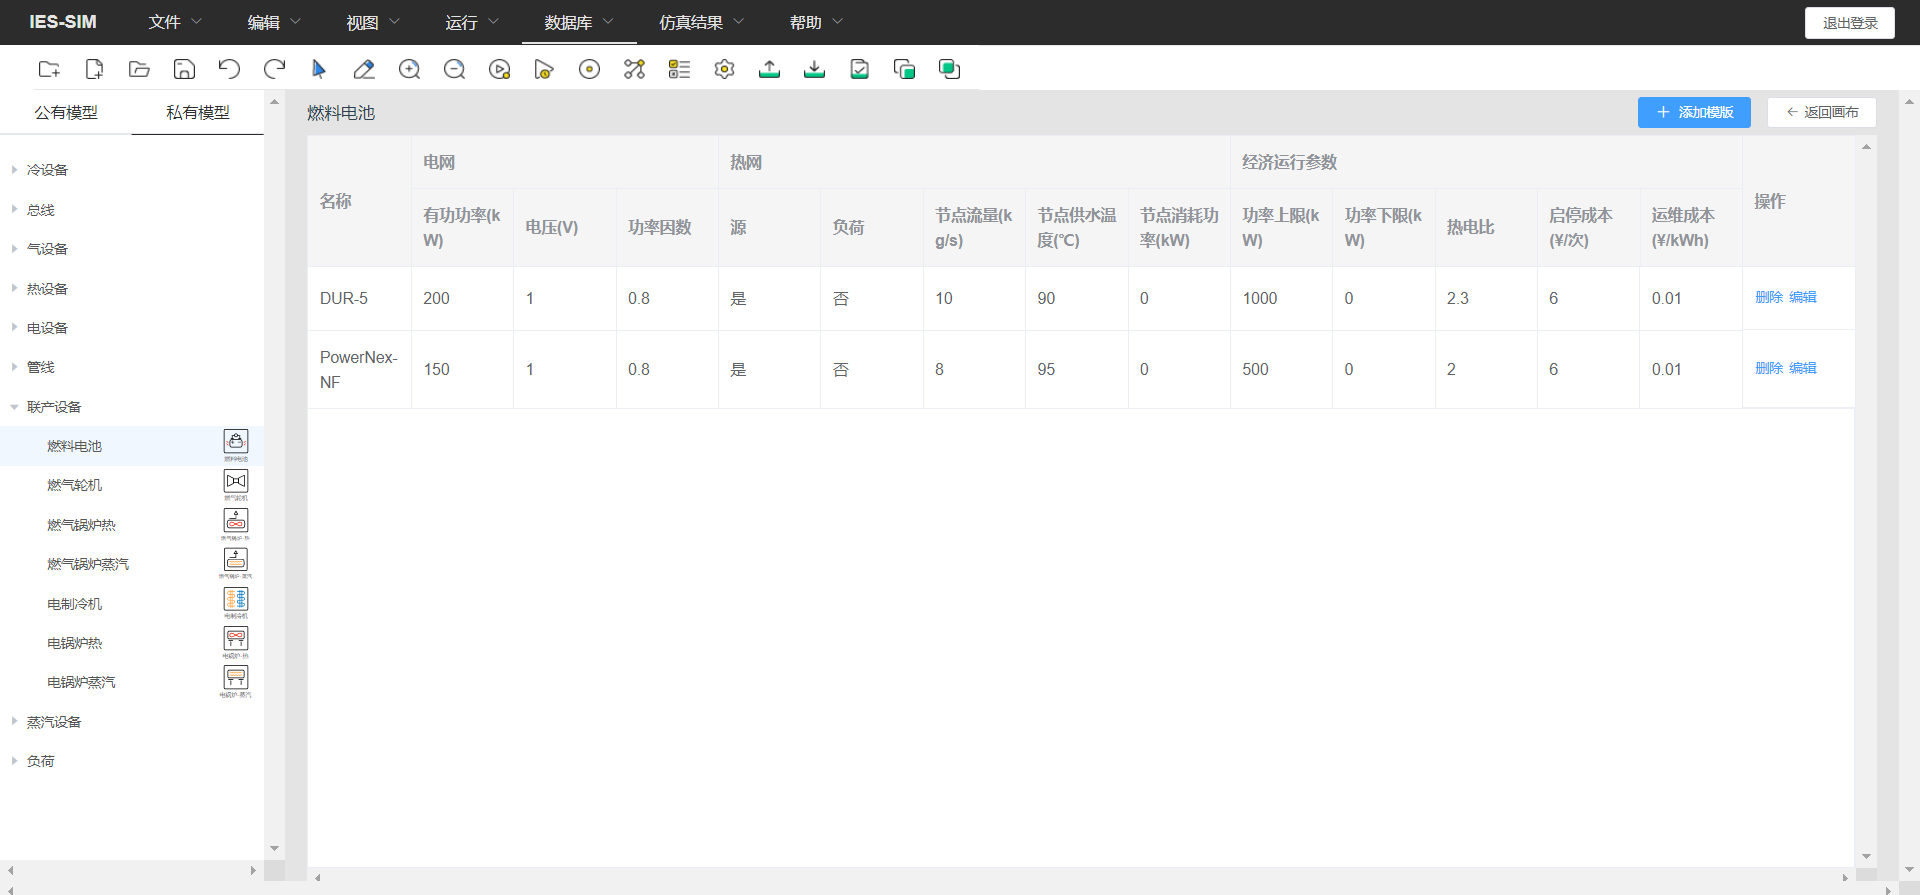Click the new file toolbar icon
1920x895 pixels.
(x=94, y=69)
